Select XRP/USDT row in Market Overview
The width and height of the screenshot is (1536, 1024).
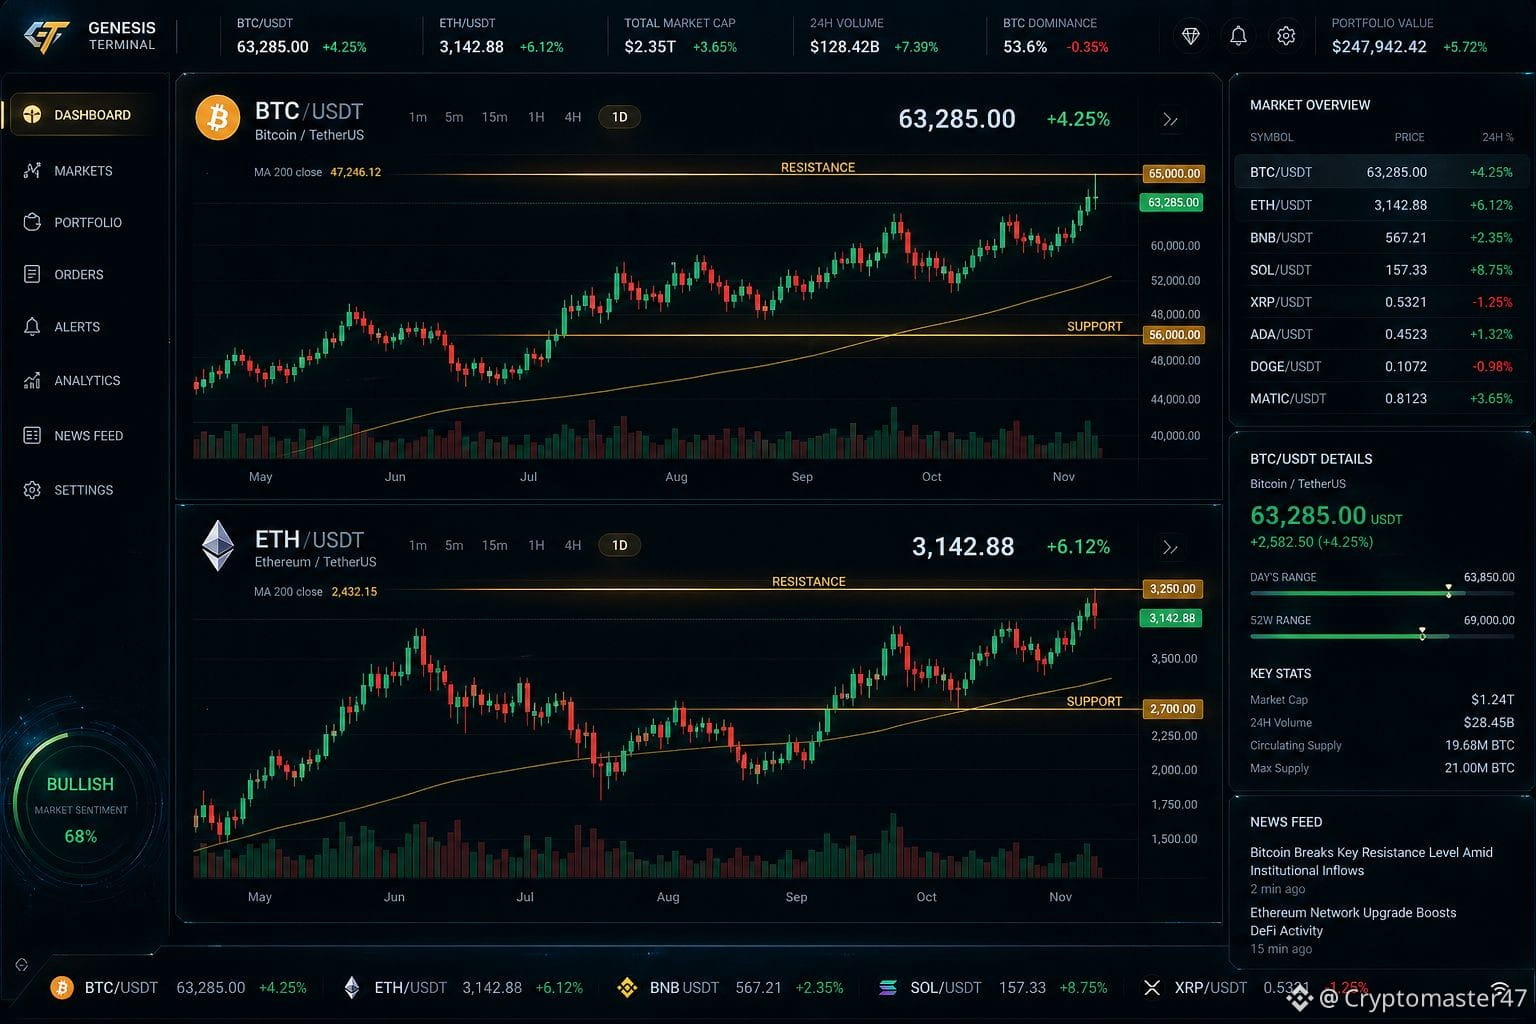(1381, 302)
